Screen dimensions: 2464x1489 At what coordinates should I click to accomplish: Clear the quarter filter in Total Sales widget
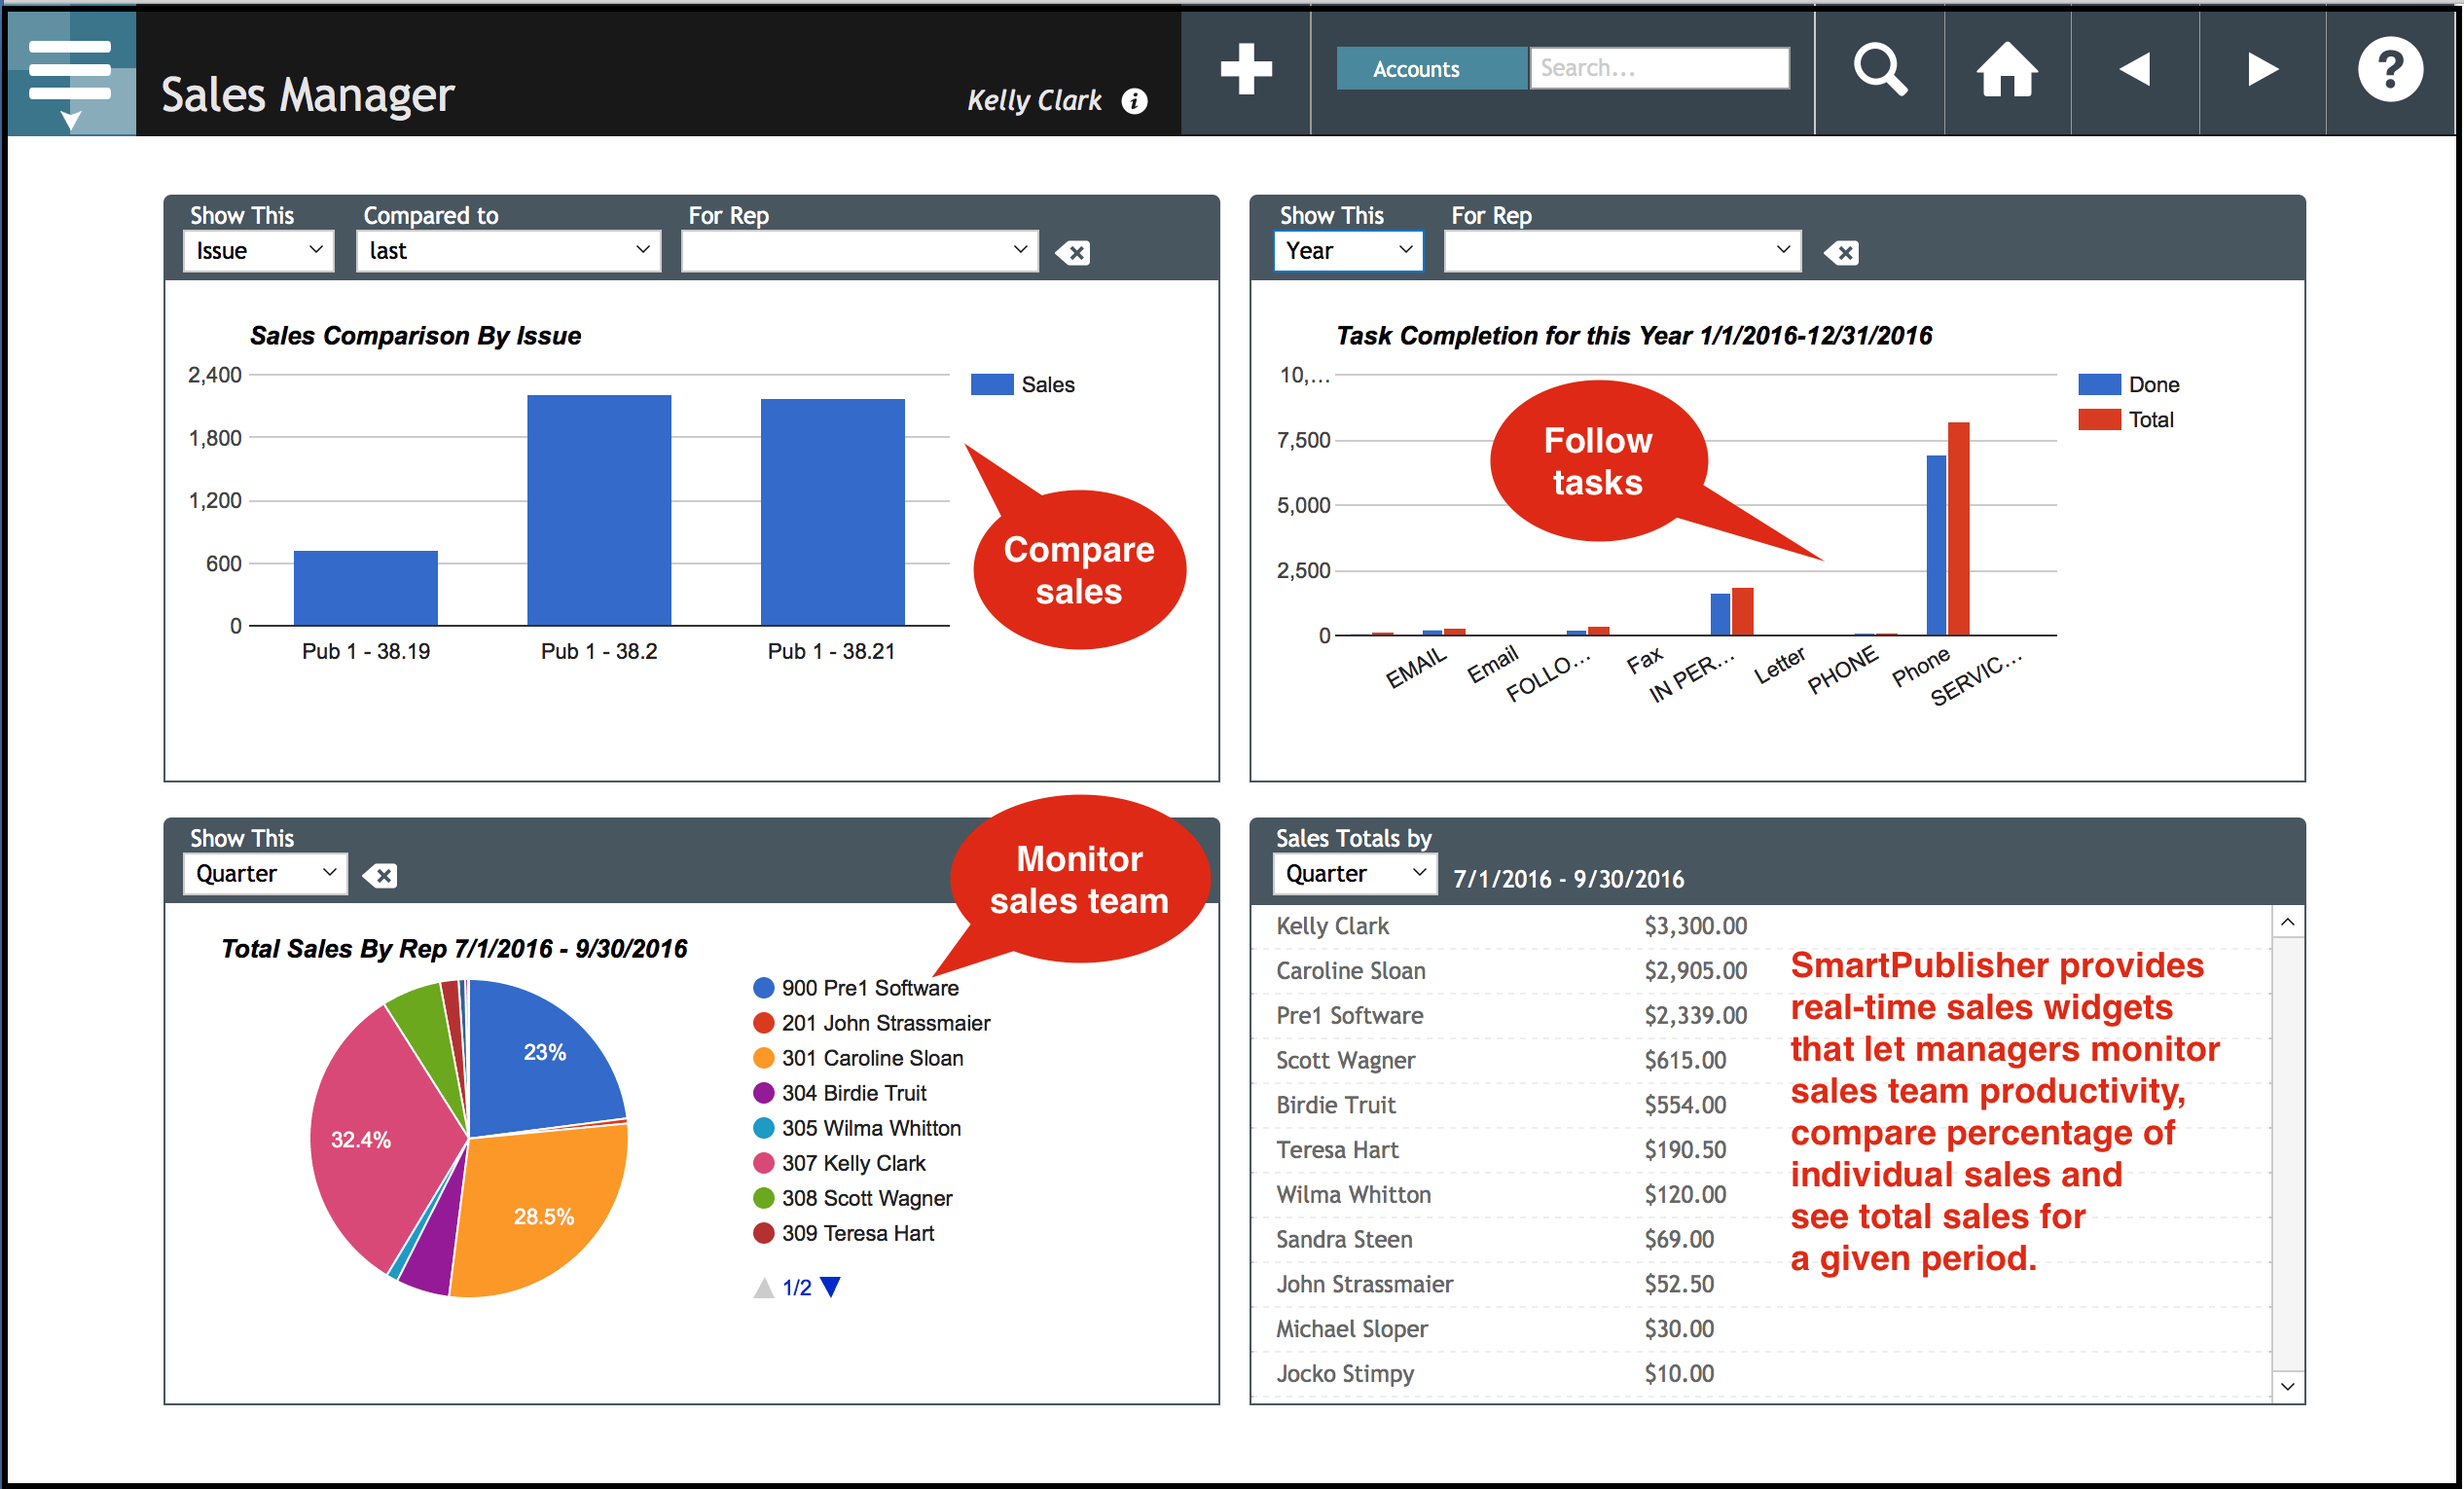(x=380, y=874)
